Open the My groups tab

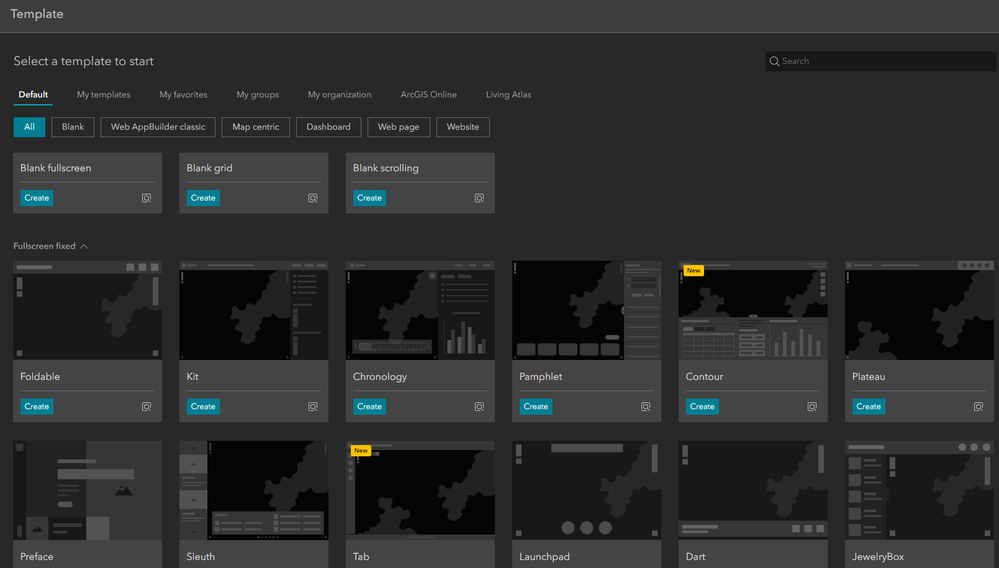pyautogui.click(x=257, y=94)
